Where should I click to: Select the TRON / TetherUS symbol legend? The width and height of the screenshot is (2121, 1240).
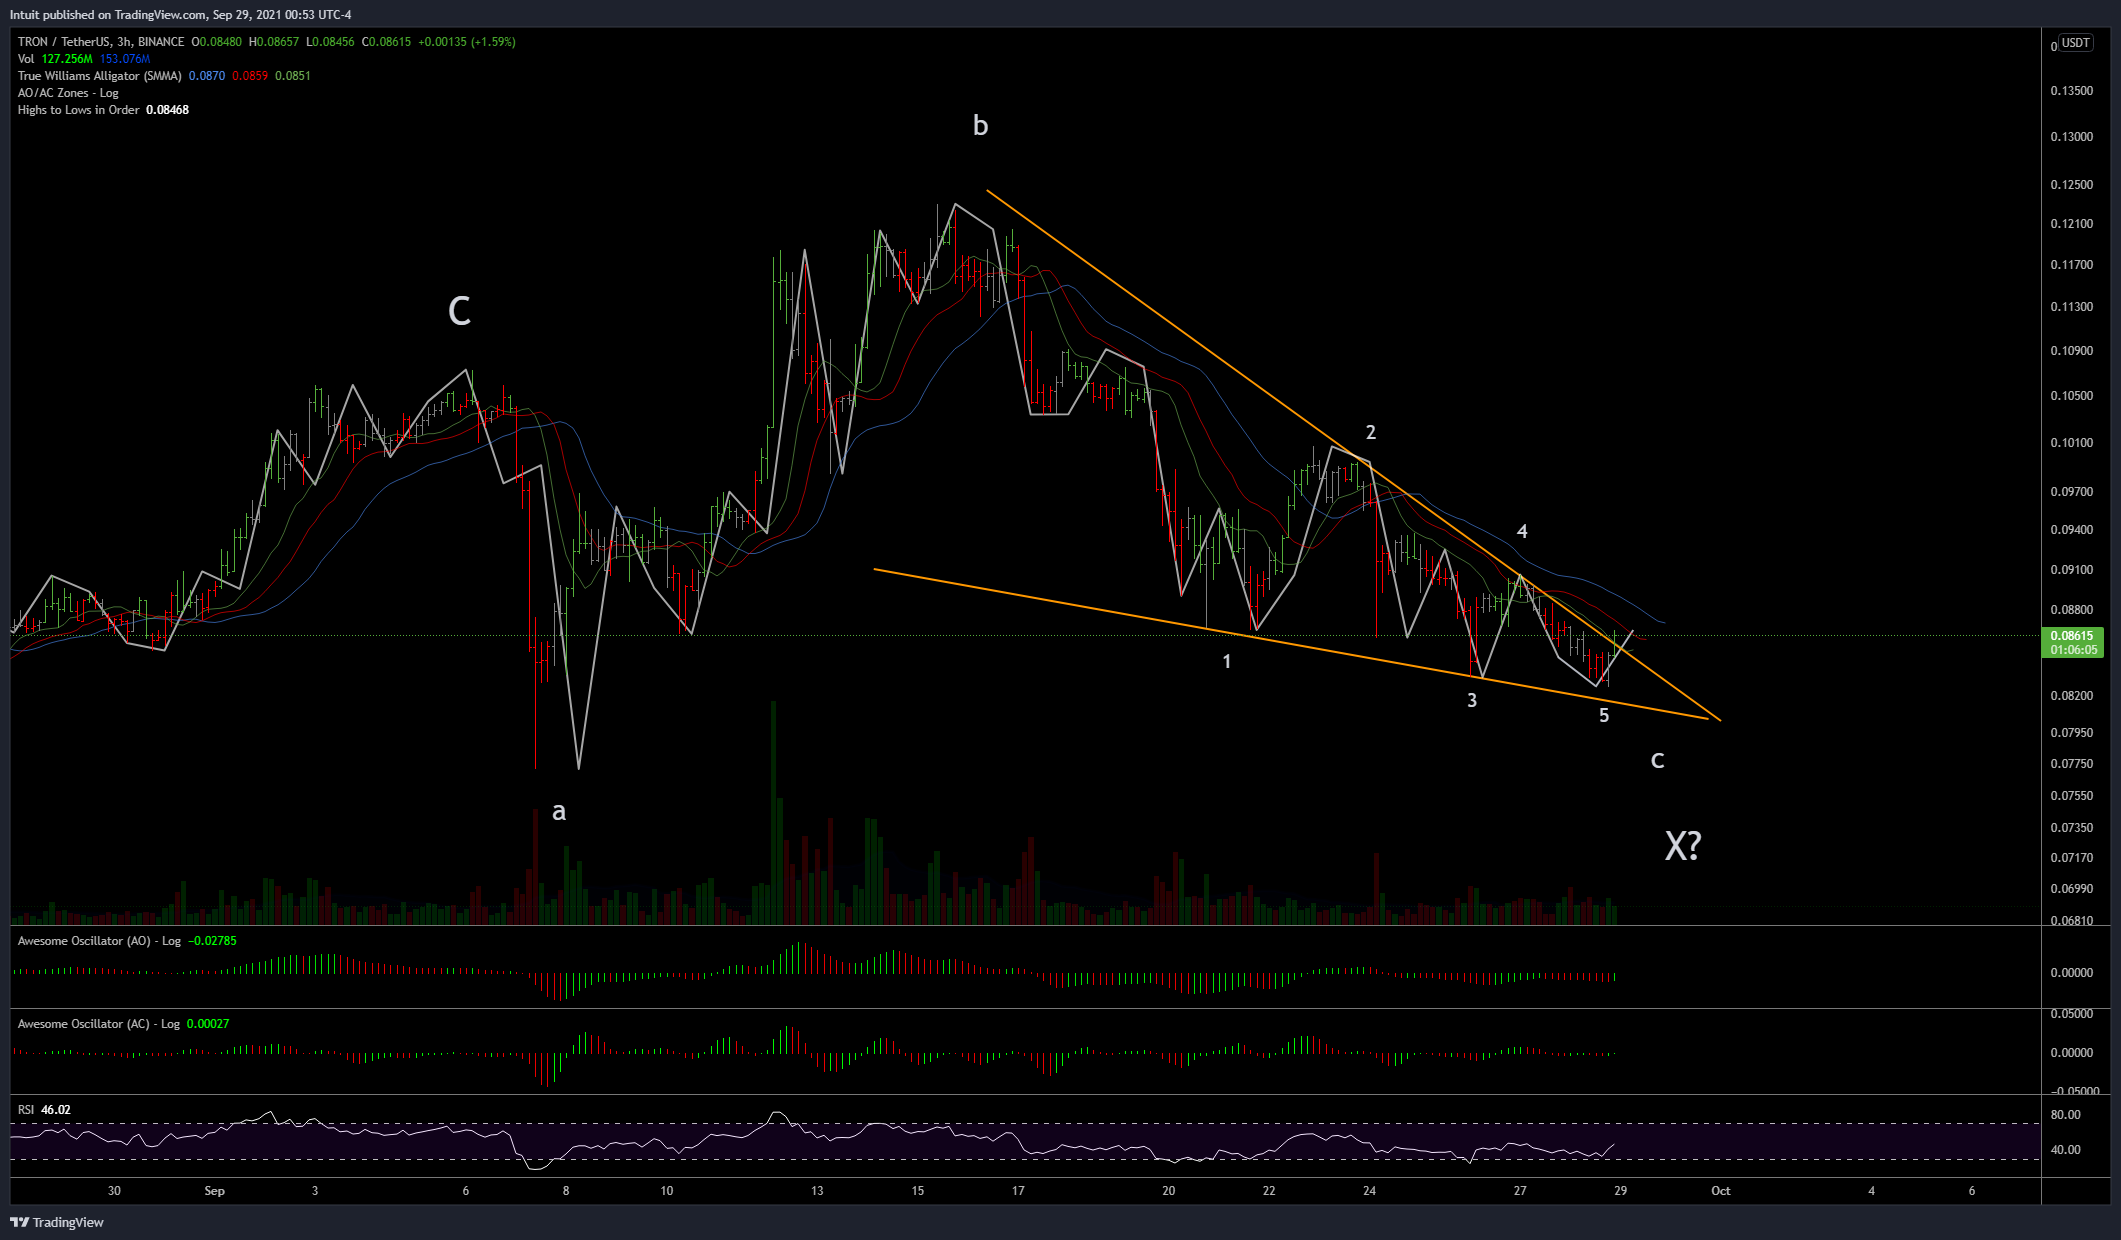point(101,42)
